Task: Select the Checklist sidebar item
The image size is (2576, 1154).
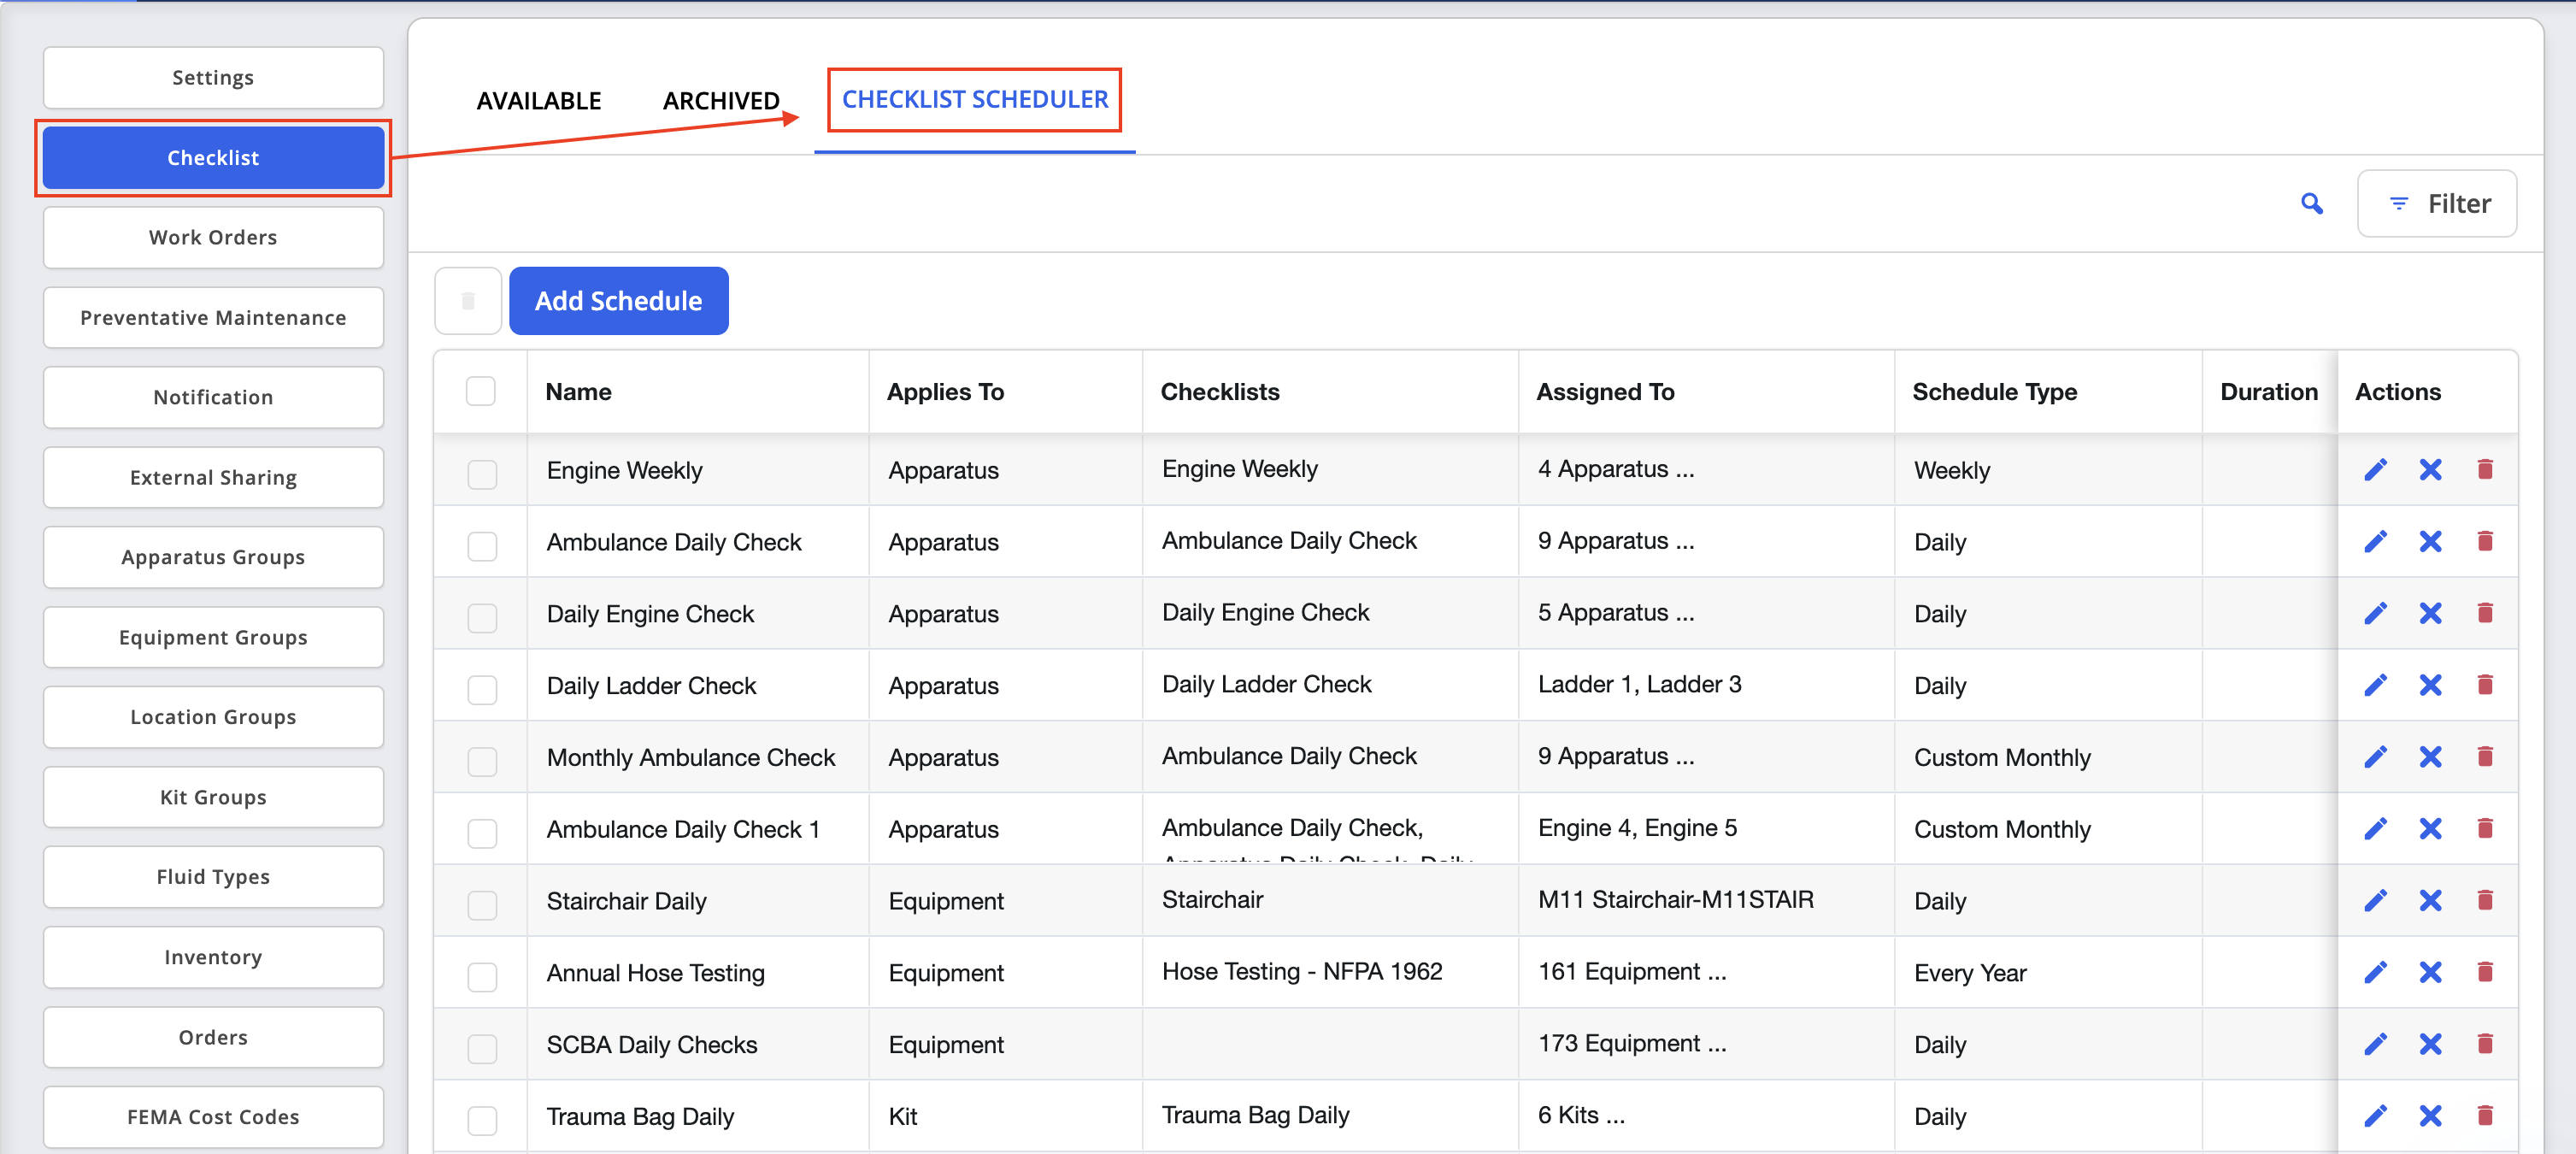Action: (213, 158)
